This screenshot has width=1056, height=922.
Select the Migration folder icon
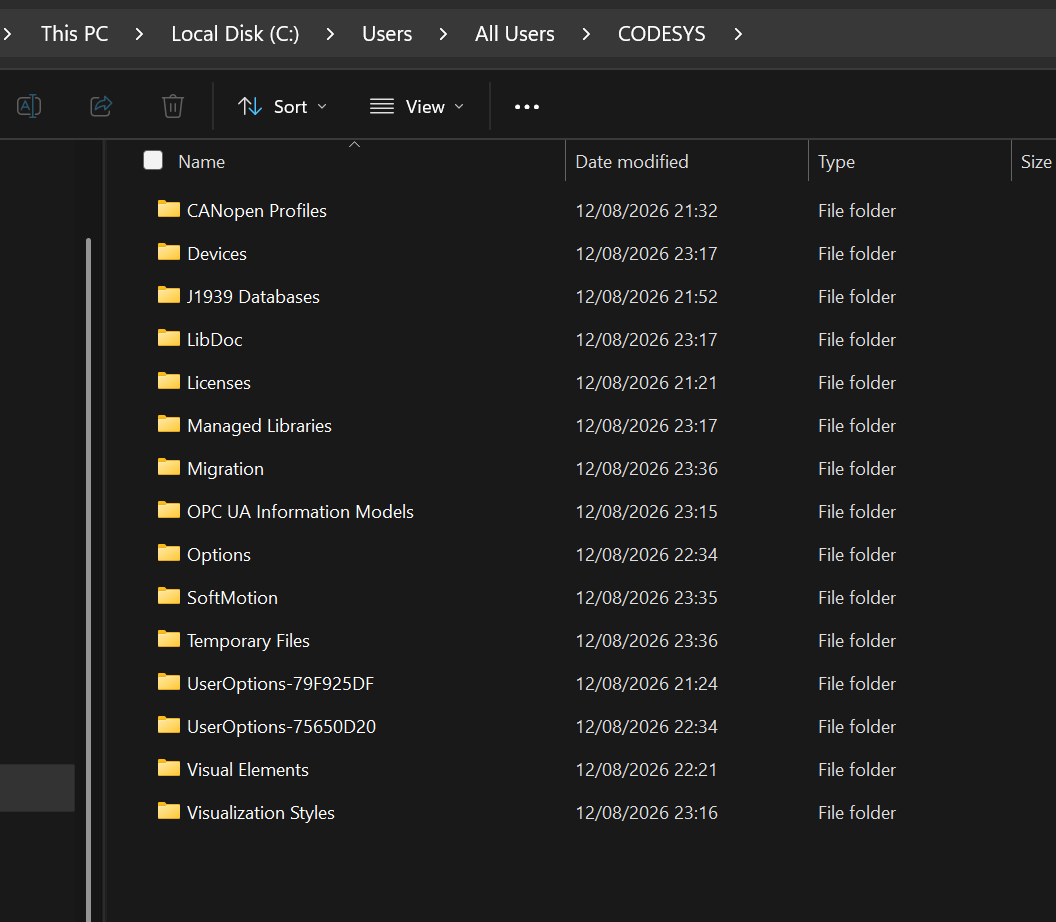pos(168,467)
